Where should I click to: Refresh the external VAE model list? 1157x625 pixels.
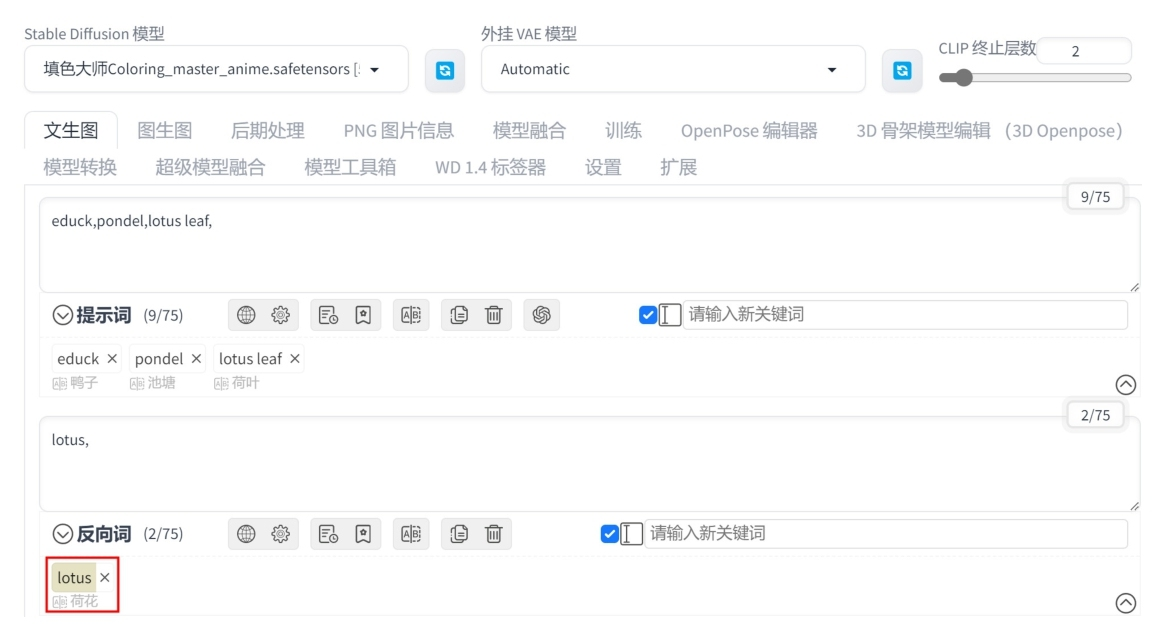pos(902,70)
